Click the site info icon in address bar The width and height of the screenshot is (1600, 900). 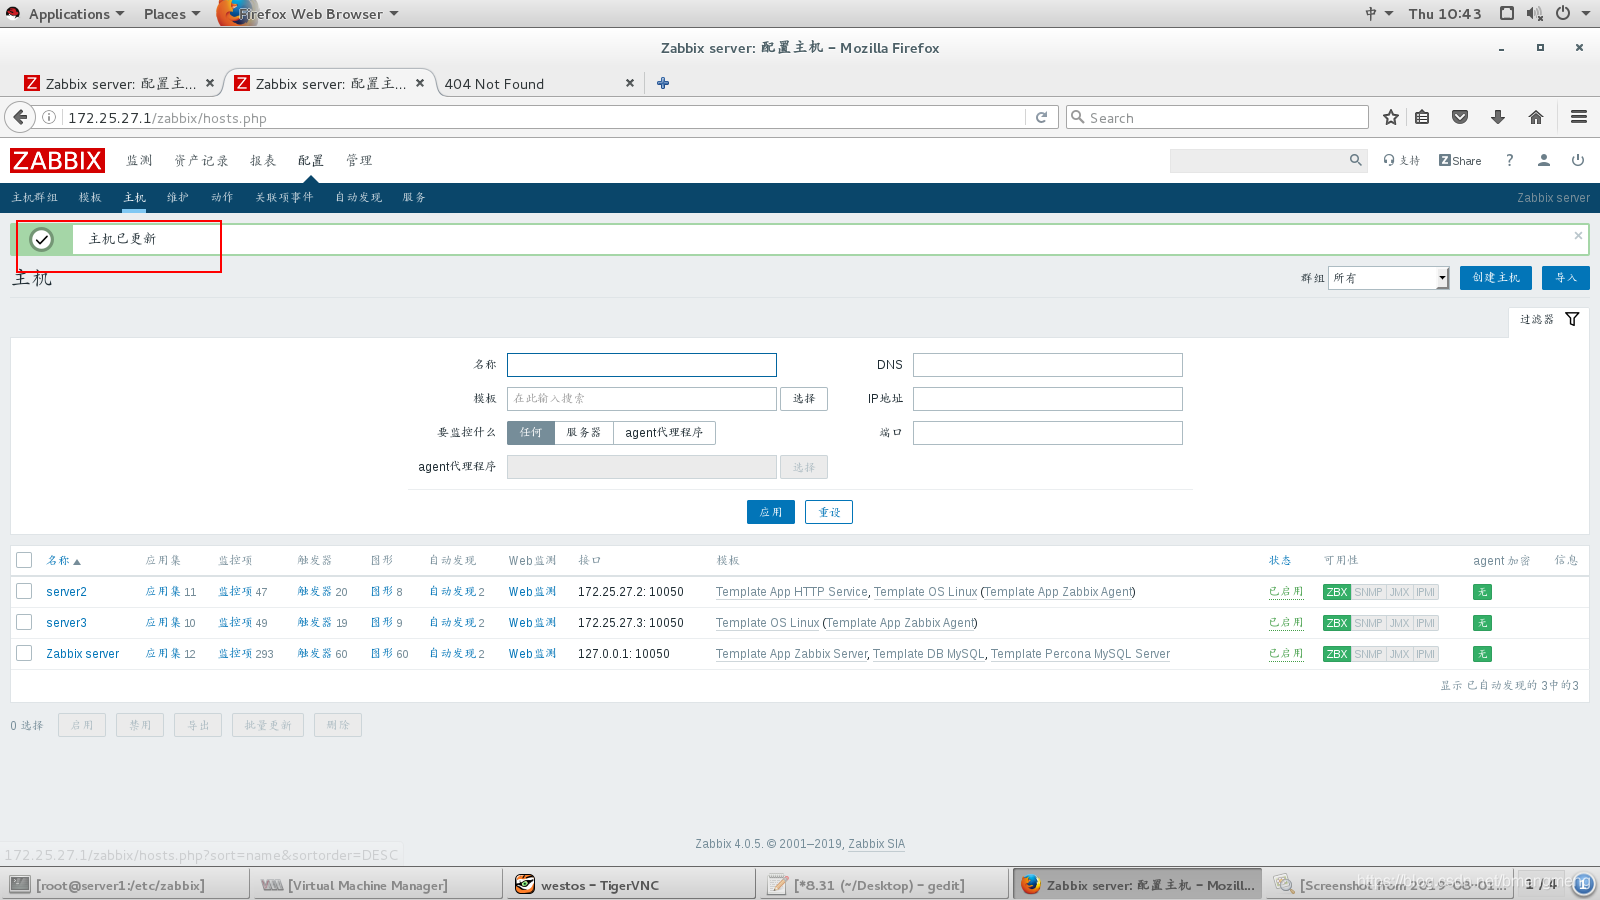tap(48, 117)
